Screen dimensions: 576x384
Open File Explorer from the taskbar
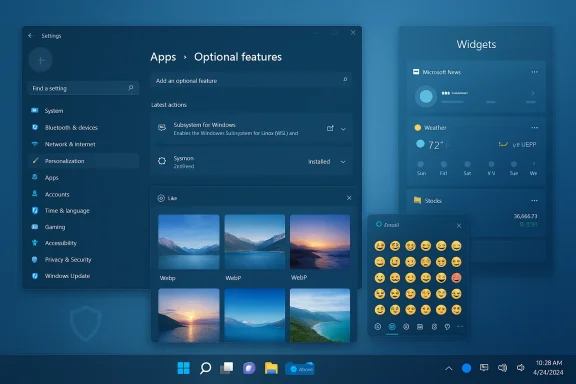[x=271, y=368]
